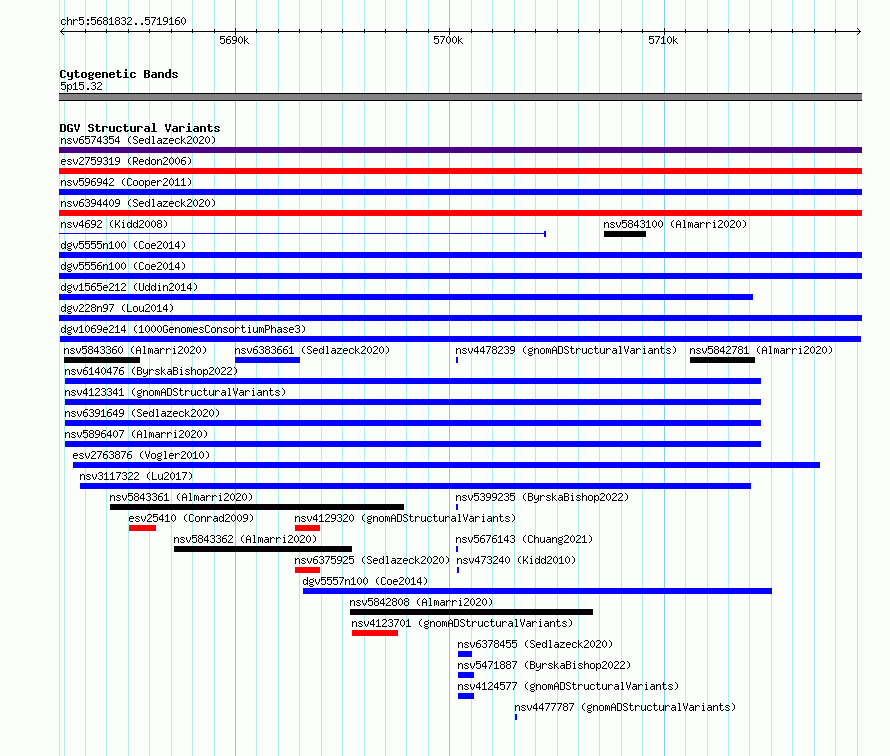Image resolution: width=890 pixels, height=756 pixels.
Task: Click the nsv5843361 (Almarri2020) label
Action: (181, 497)
